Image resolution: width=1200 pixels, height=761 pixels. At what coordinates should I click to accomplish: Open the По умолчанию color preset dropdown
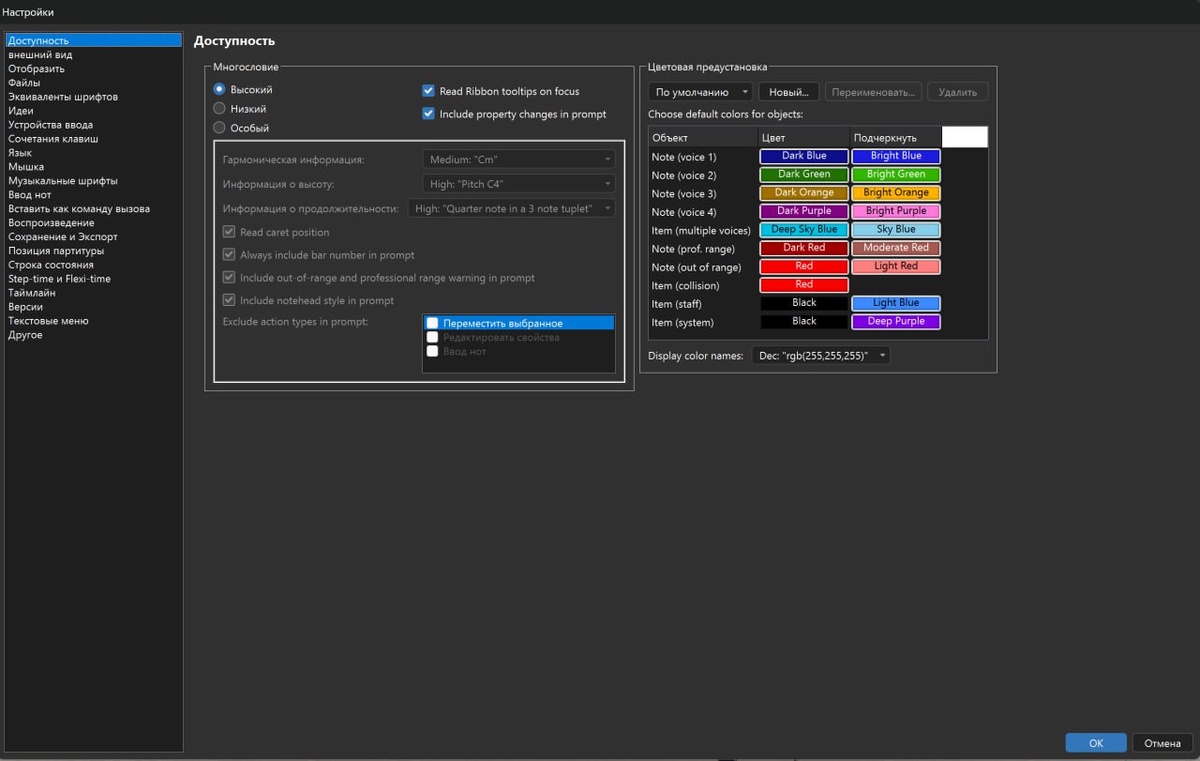coord(700,92)
